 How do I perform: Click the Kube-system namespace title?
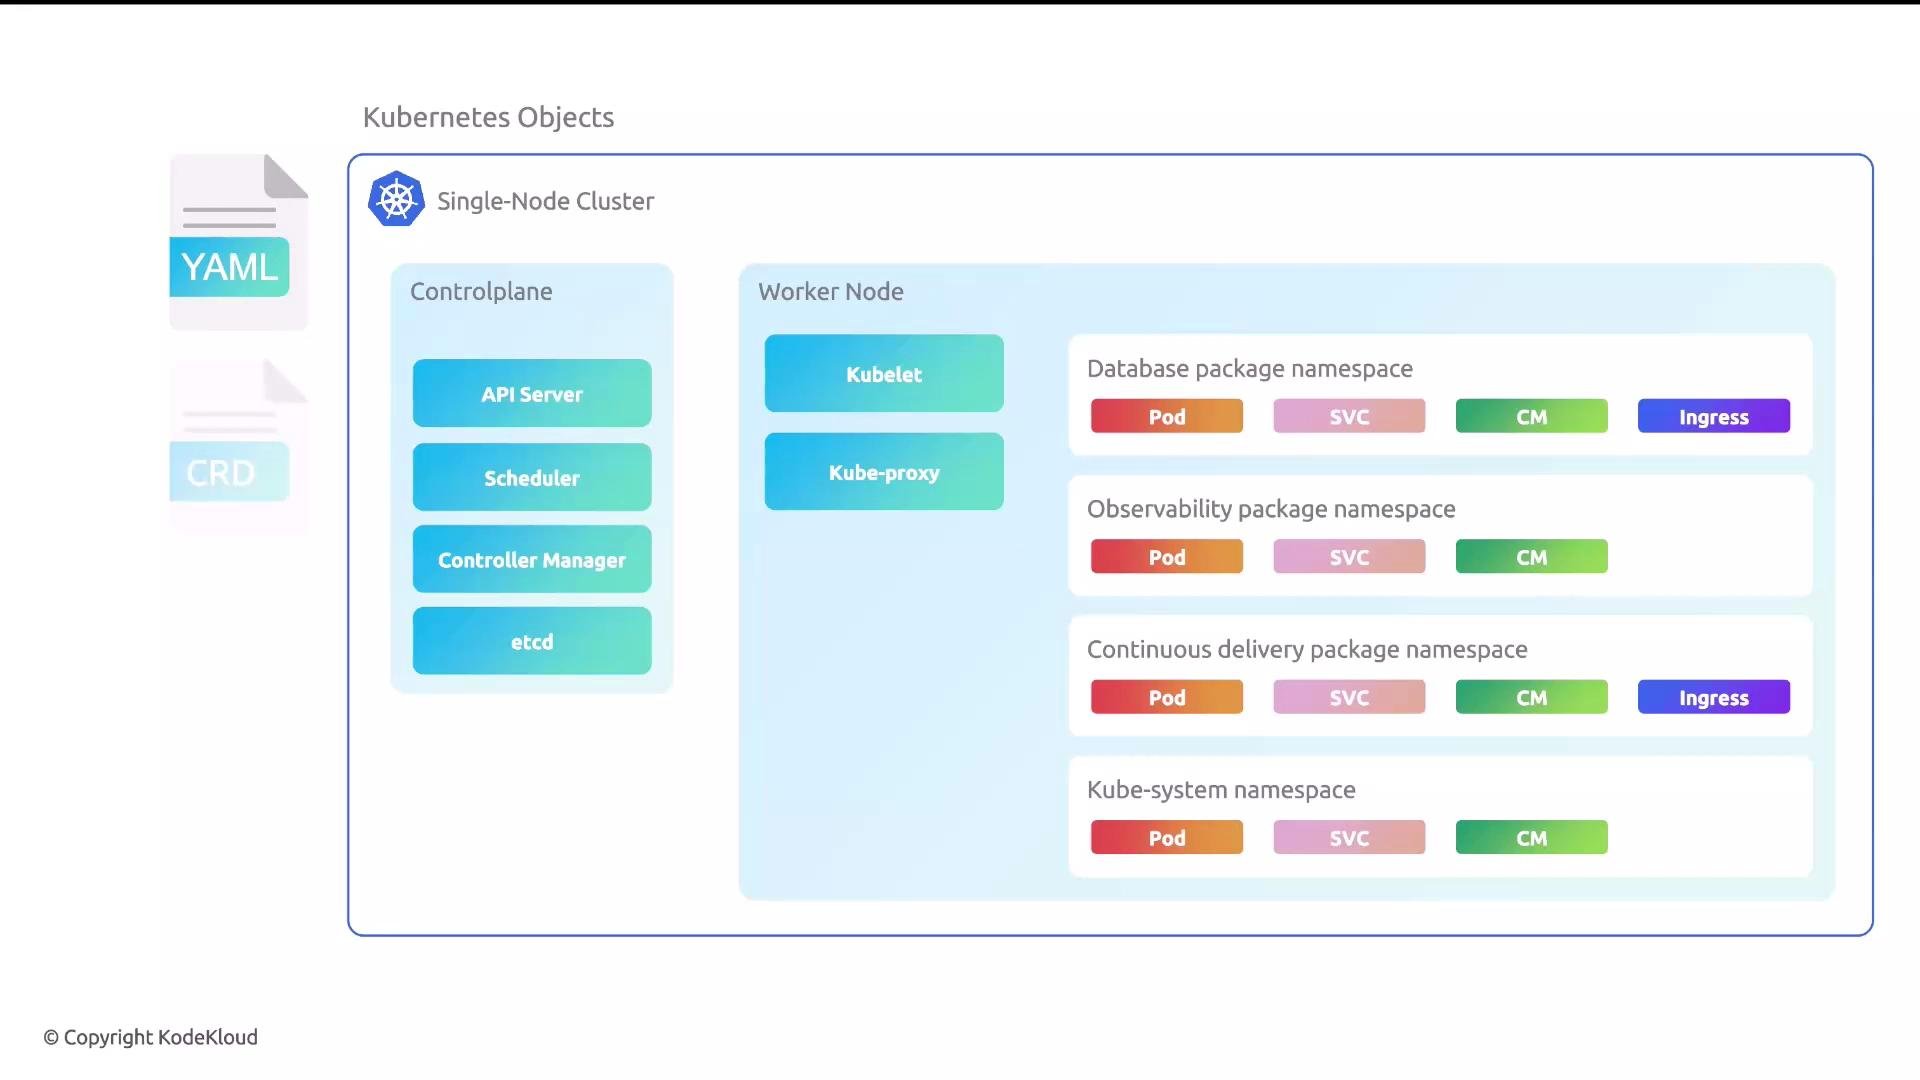pos(1221,790)
